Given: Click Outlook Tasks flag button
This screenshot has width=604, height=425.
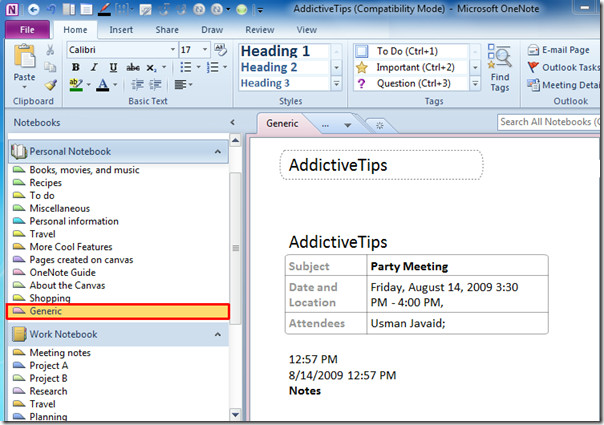Looking at the screenshot, I should click(563, 67).
